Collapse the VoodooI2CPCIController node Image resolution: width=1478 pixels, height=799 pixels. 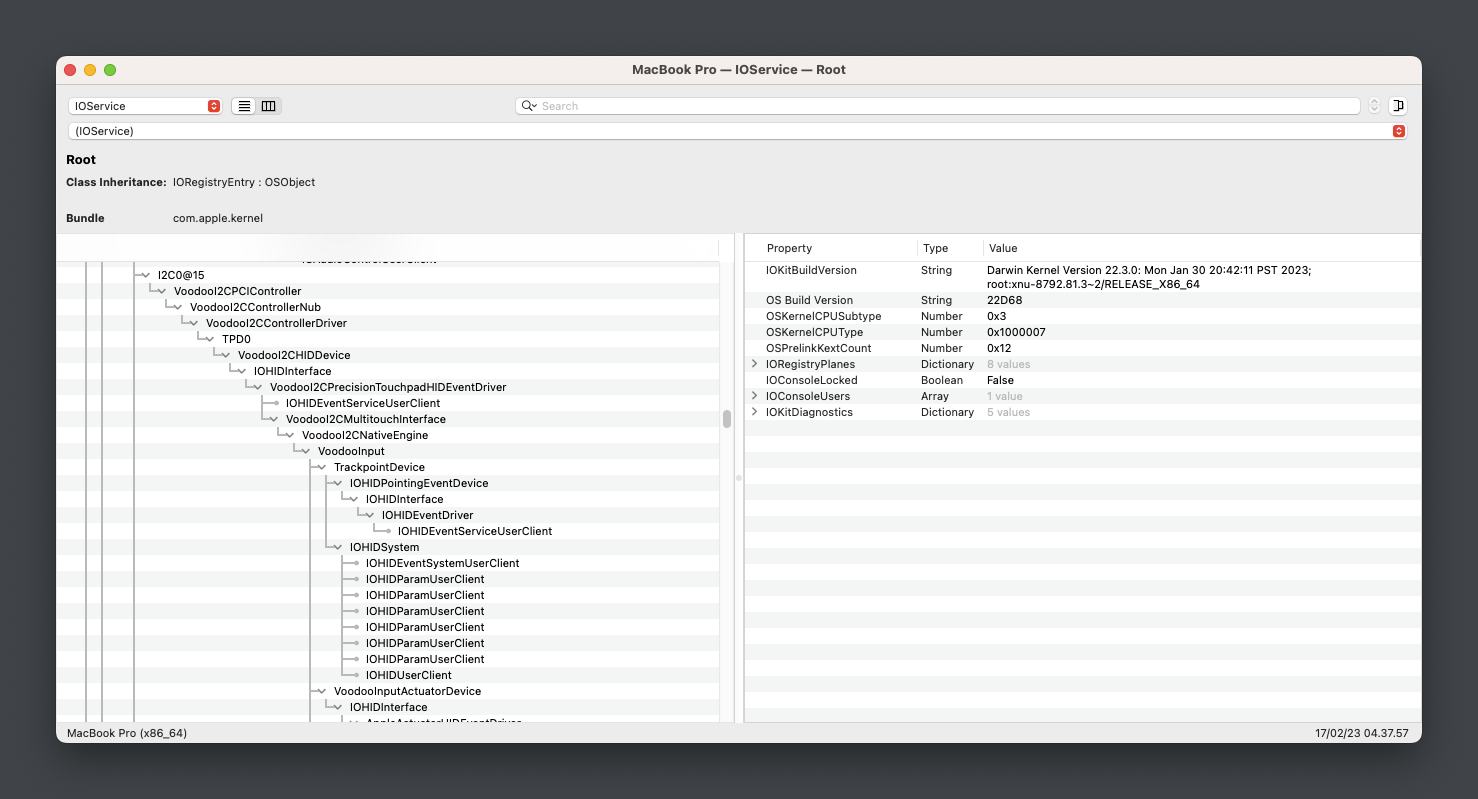pos(162,291)
